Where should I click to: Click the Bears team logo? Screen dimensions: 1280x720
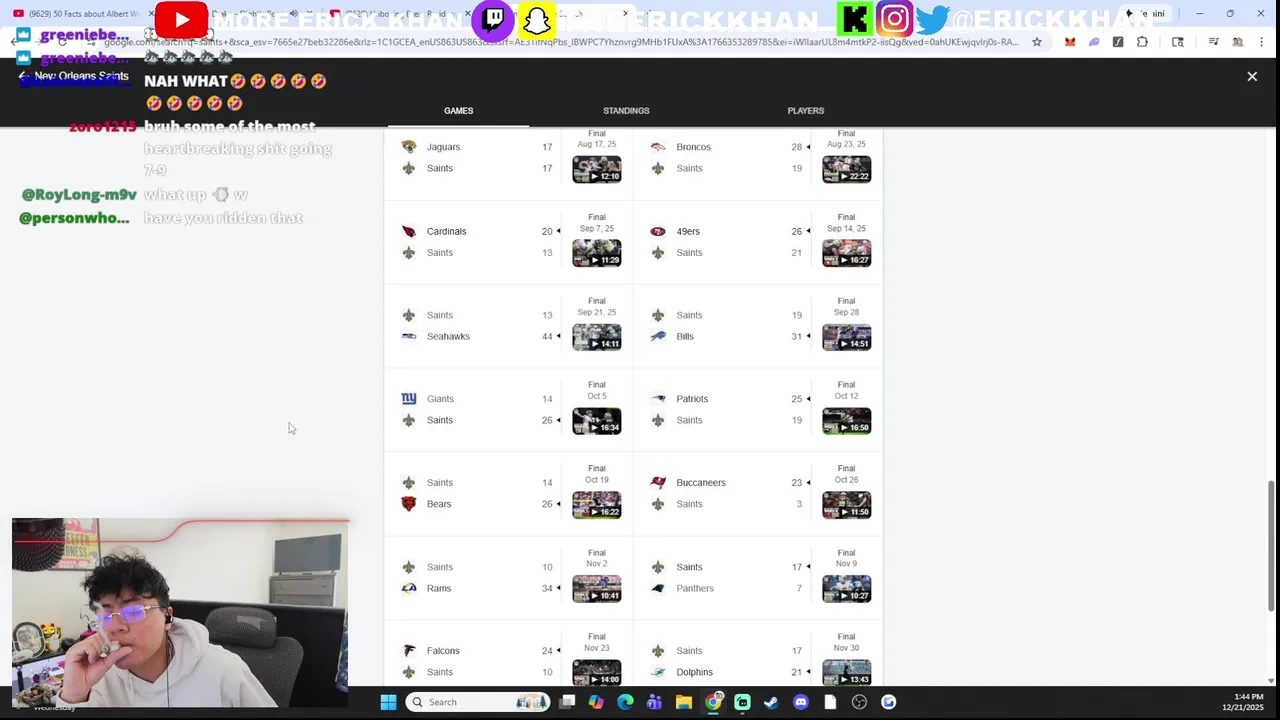tap(408, 504)
